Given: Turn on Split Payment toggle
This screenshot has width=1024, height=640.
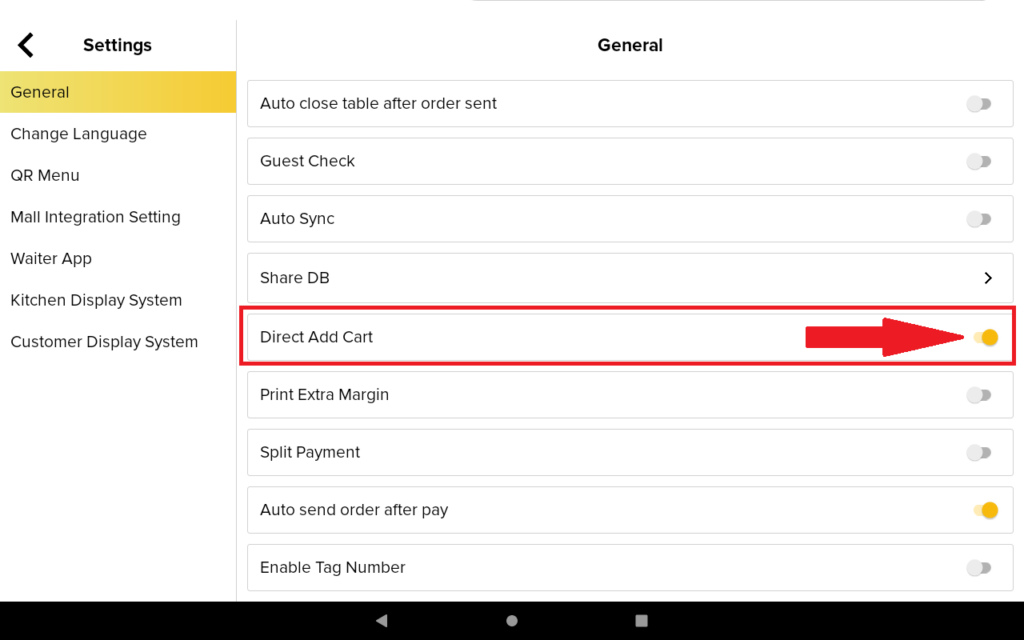Looking at the screenshot, I should point(979,453).
